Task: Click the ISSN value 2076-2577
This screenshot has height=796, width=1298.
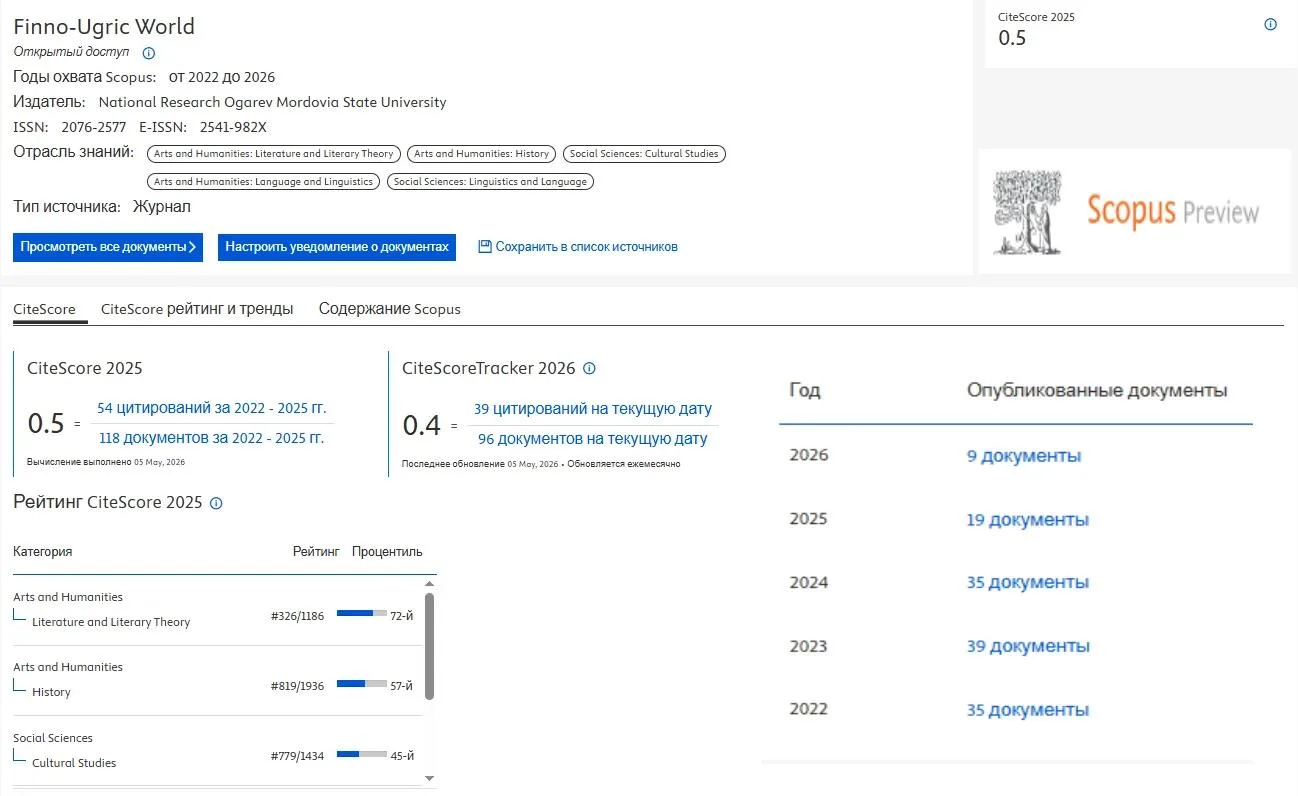Action: (x=94, y=127)
